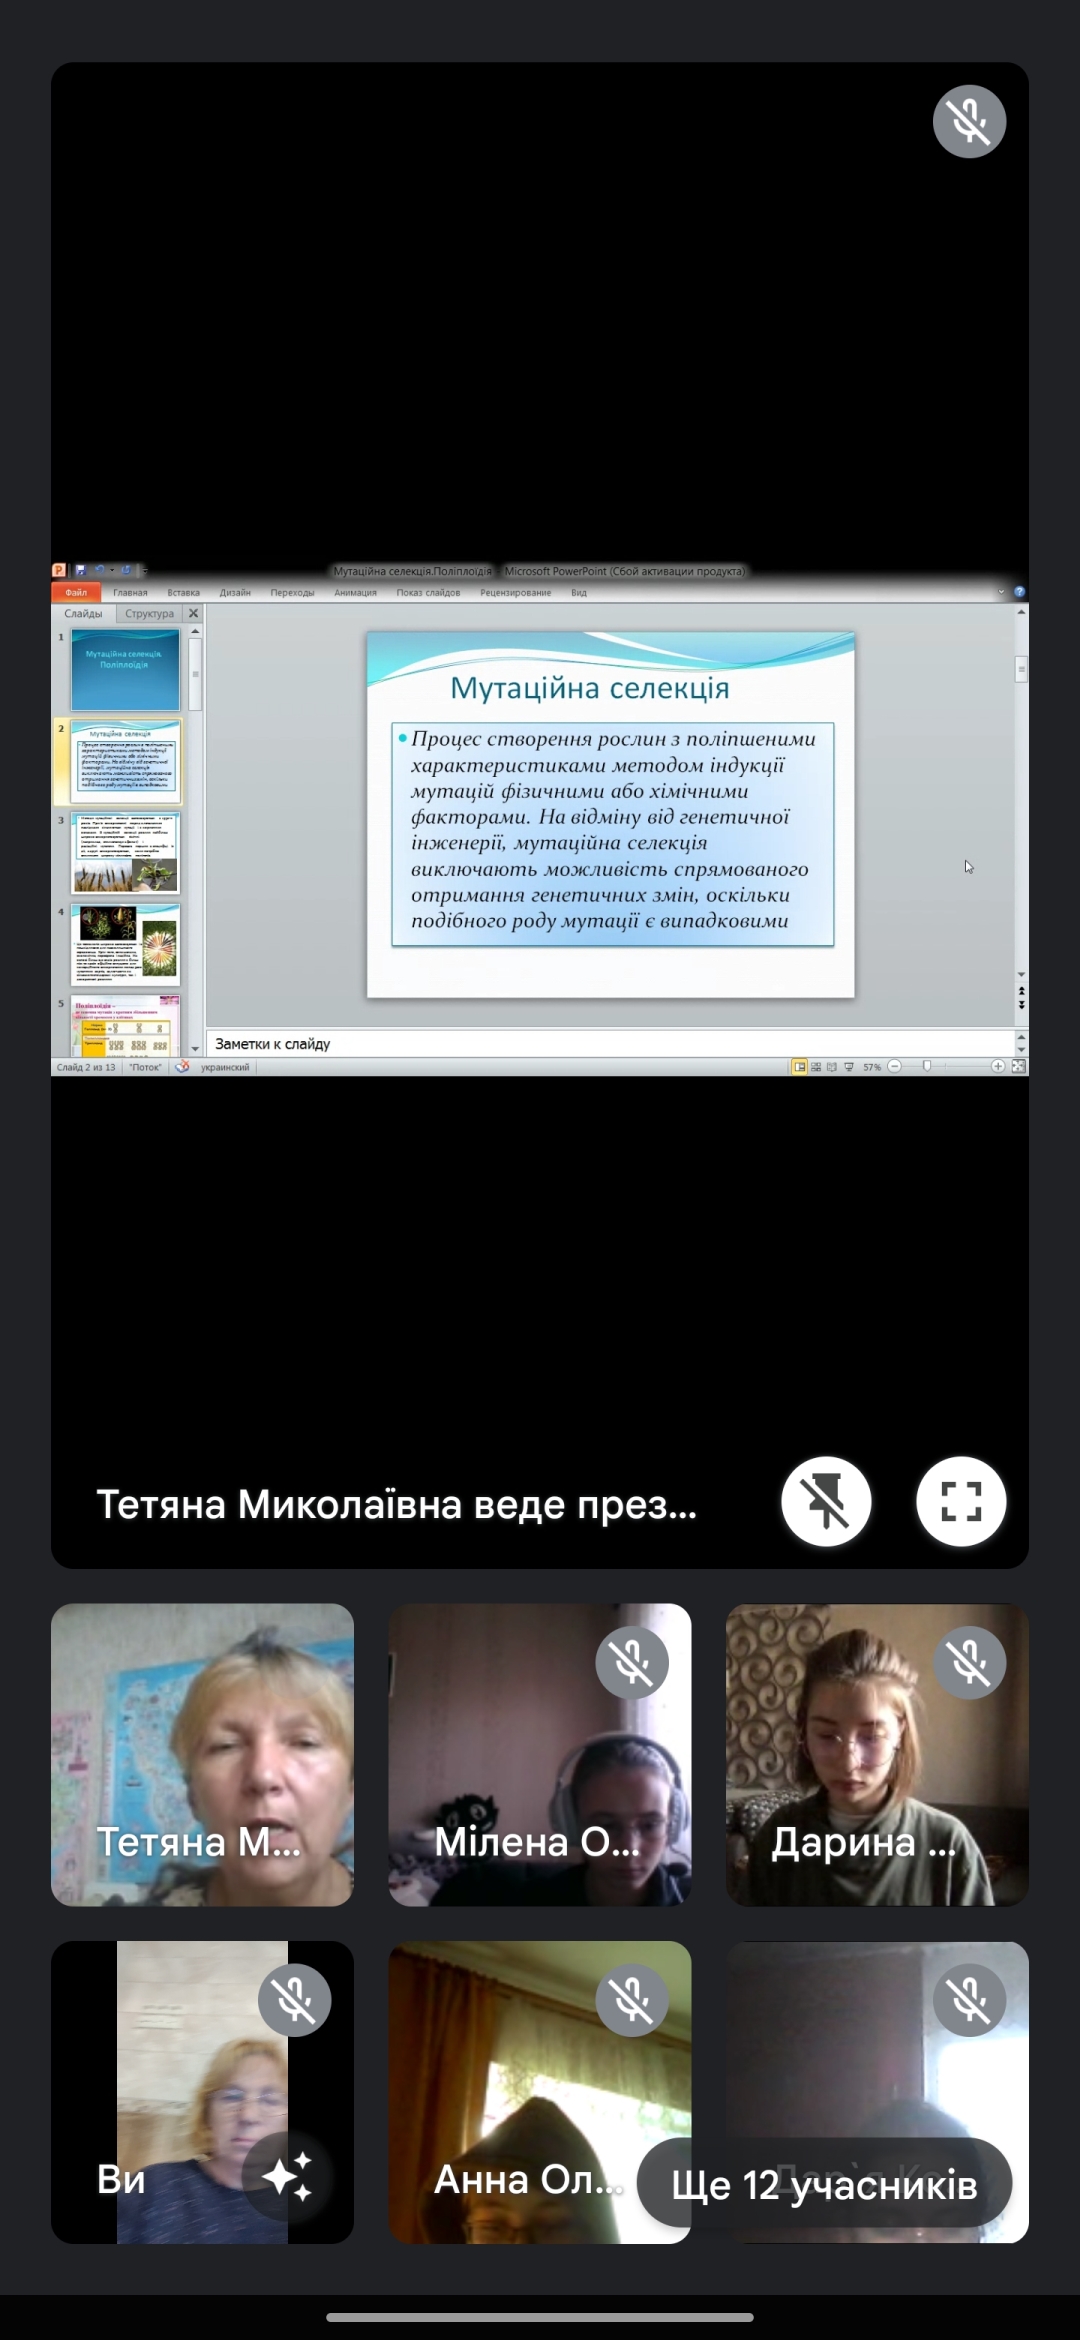Click the PowerPoint app icon in title bar
The width and height of the screenshot is (1080, 2340).
tap(59, 571)
